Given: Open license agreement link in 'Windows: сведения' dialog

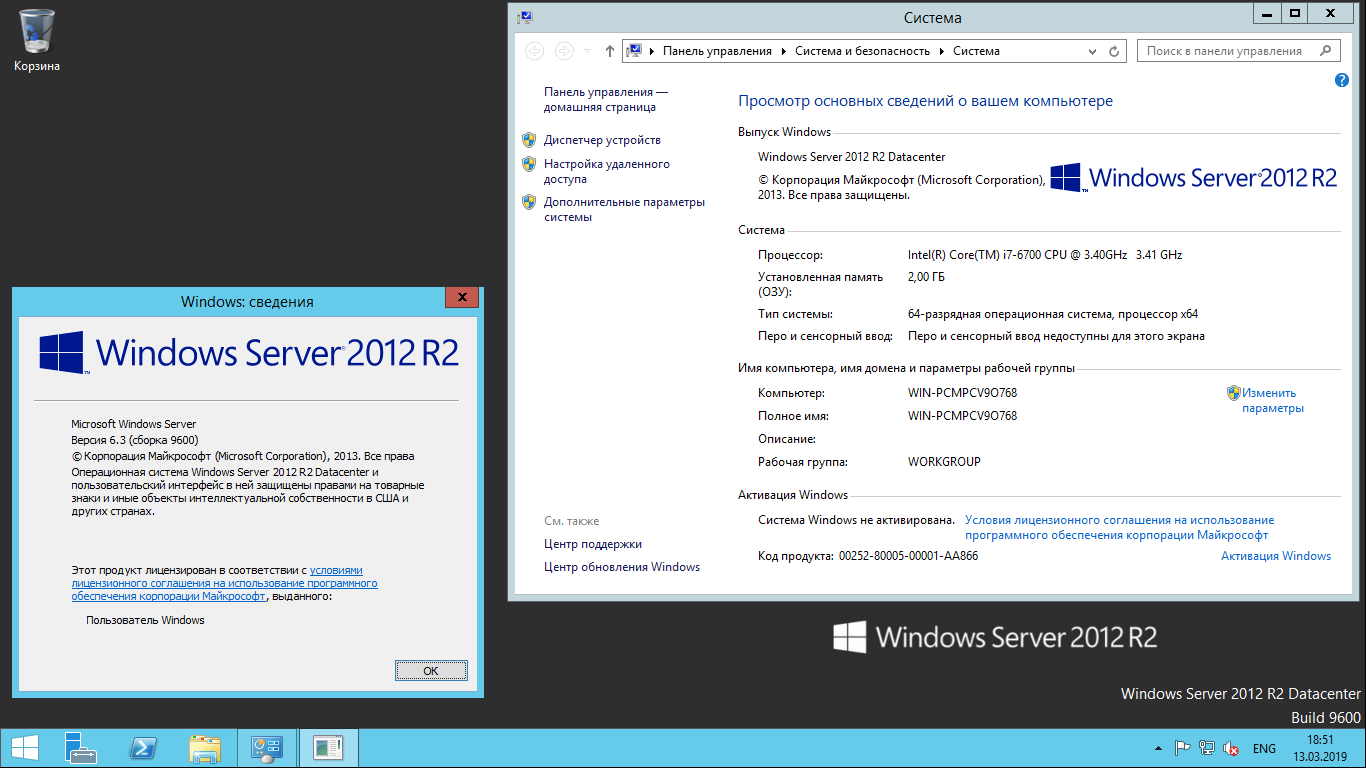Looking at the screenshot, I should coord(224,583).
